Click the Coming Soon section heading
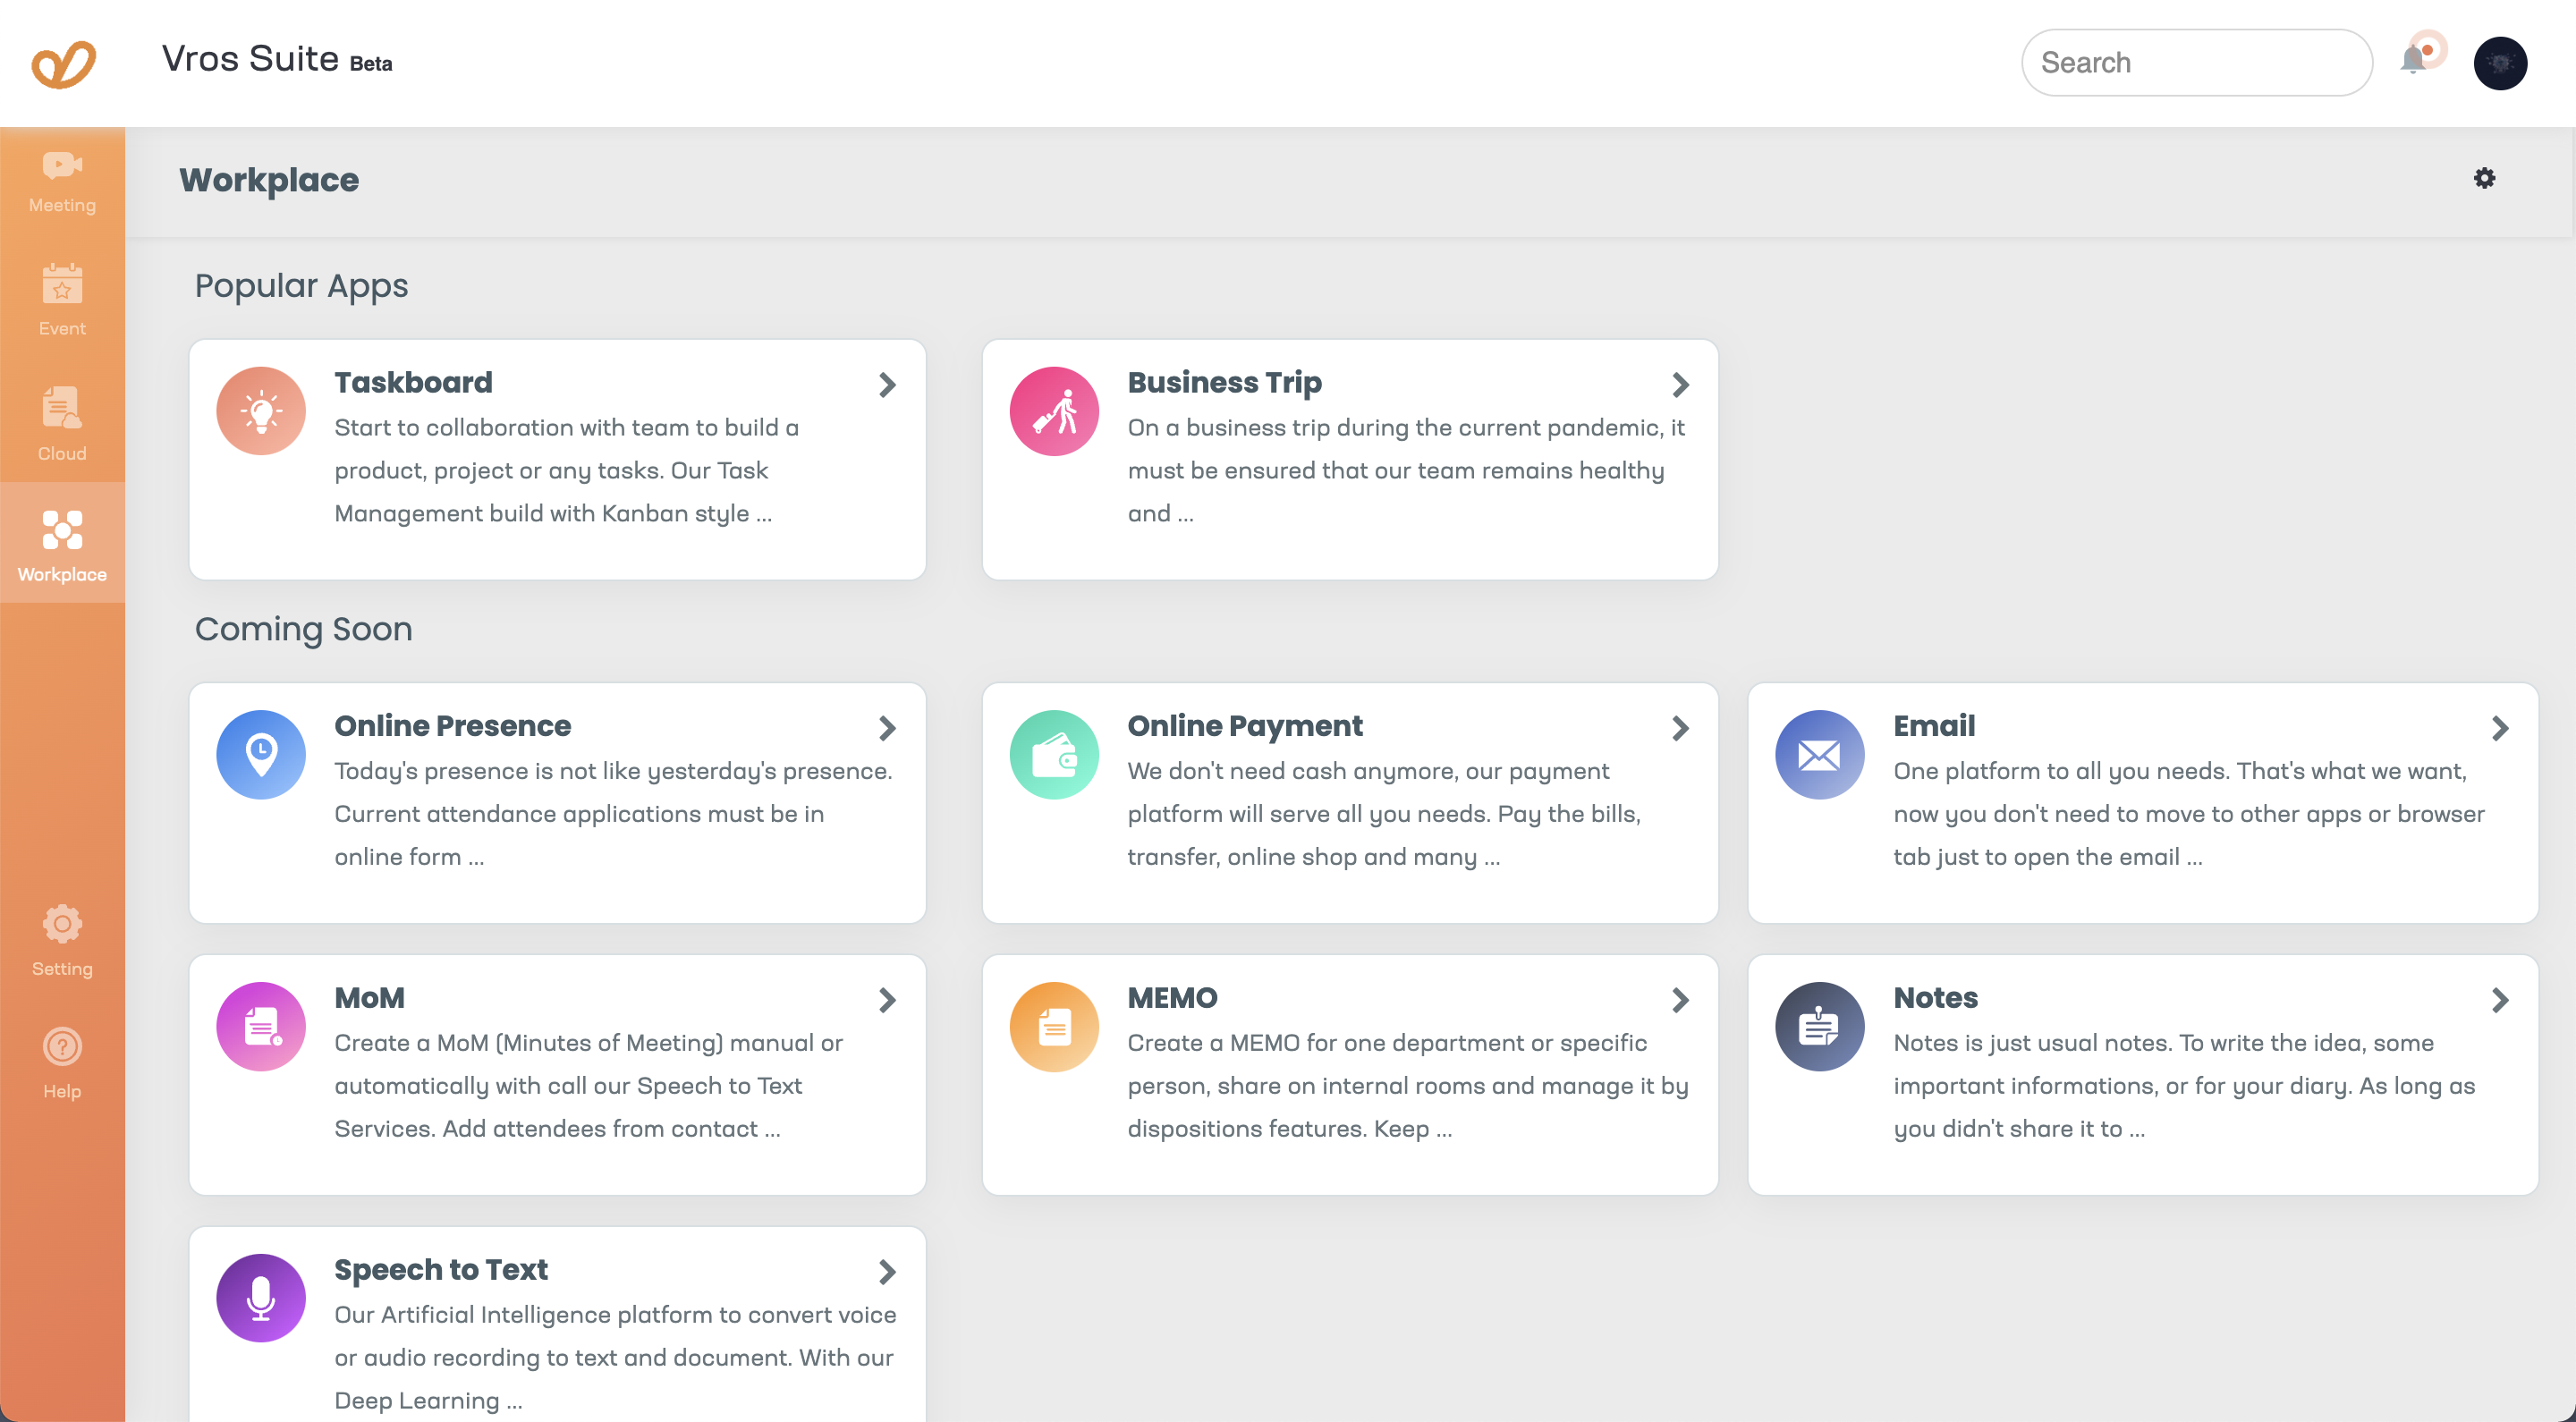Screen dimensions: 2576x1422 pyautogui.click(x=303, y=629)
